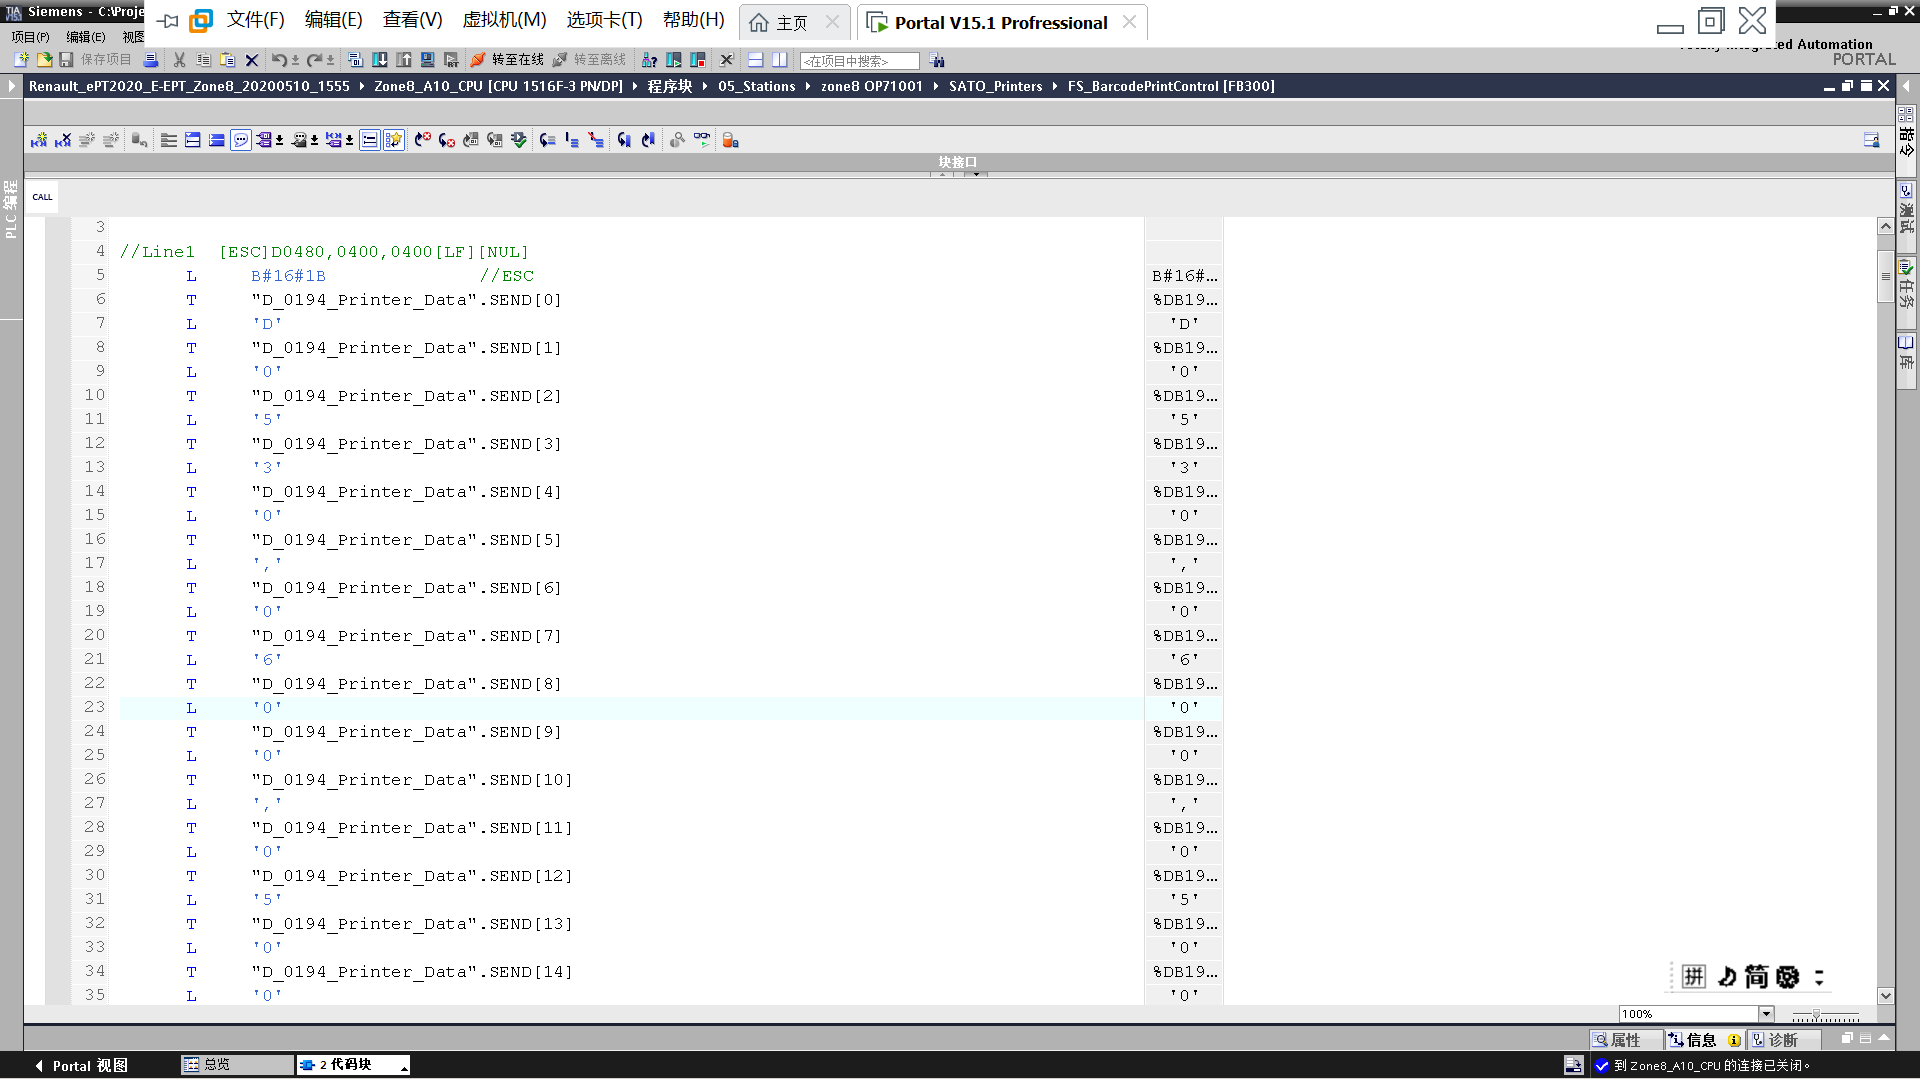Click the Split editor horizontally icon

coord(756,60)
